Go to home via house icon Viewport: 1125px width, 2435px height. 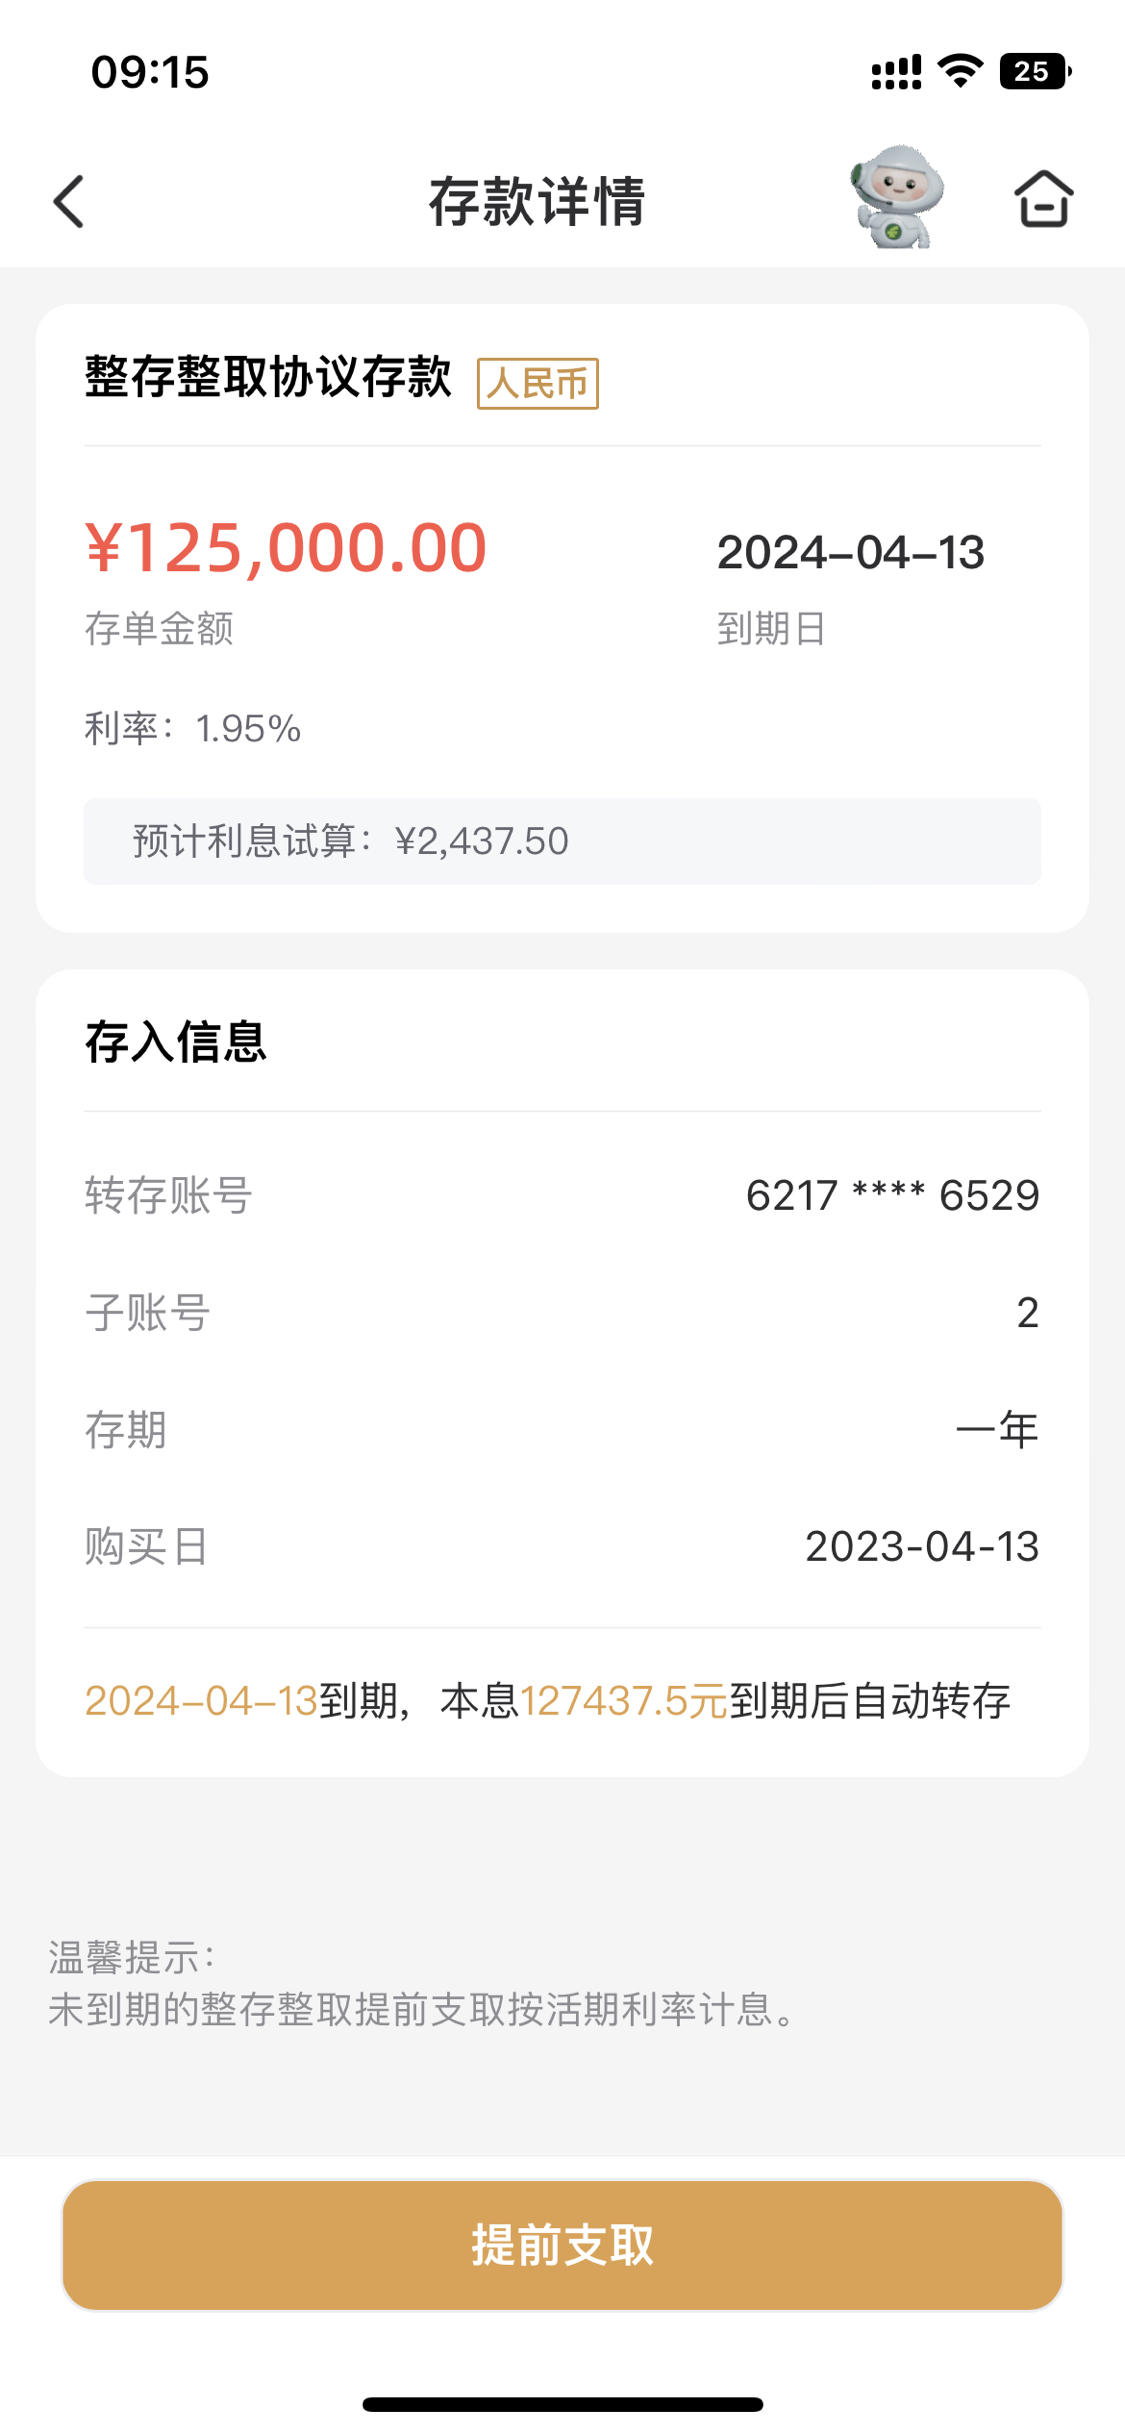(1044, 198)
